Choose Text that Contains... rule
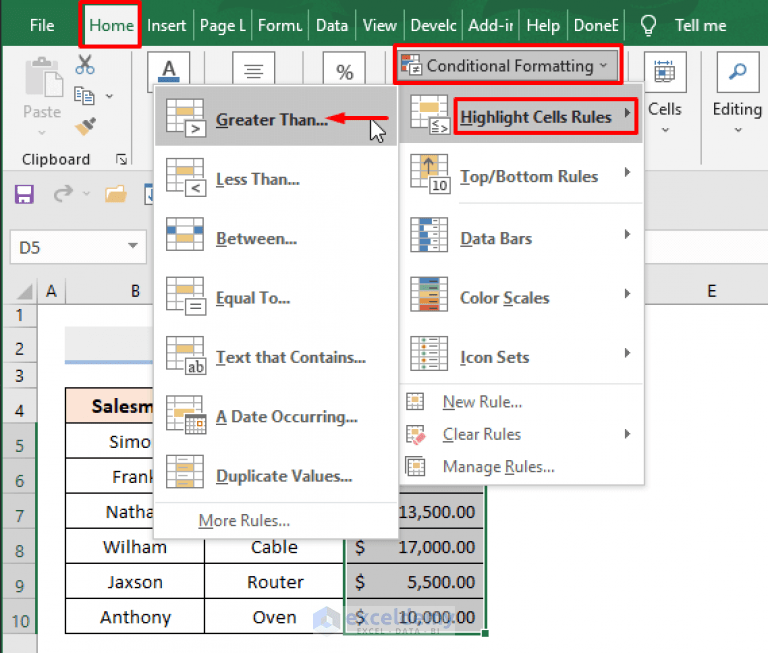The image size is (768, 653). (276, 357)
